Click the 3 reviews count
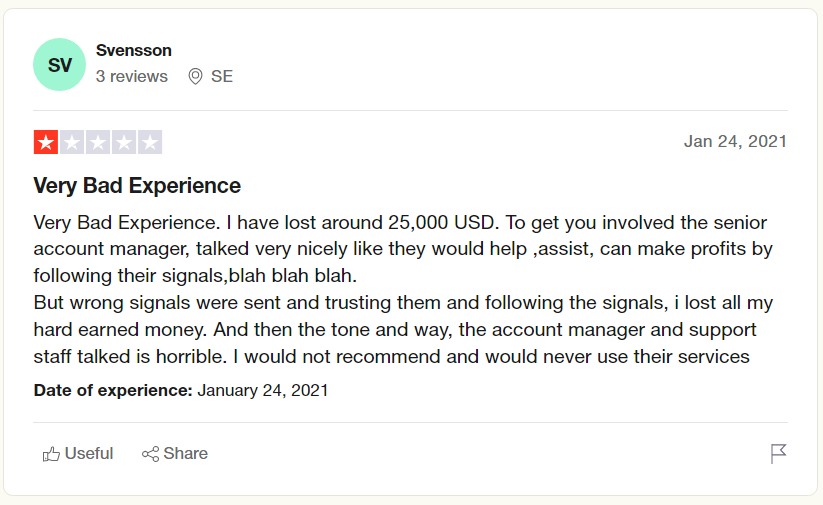The width and height of the screenshot is (823, 505). click(x=132, y=77)
